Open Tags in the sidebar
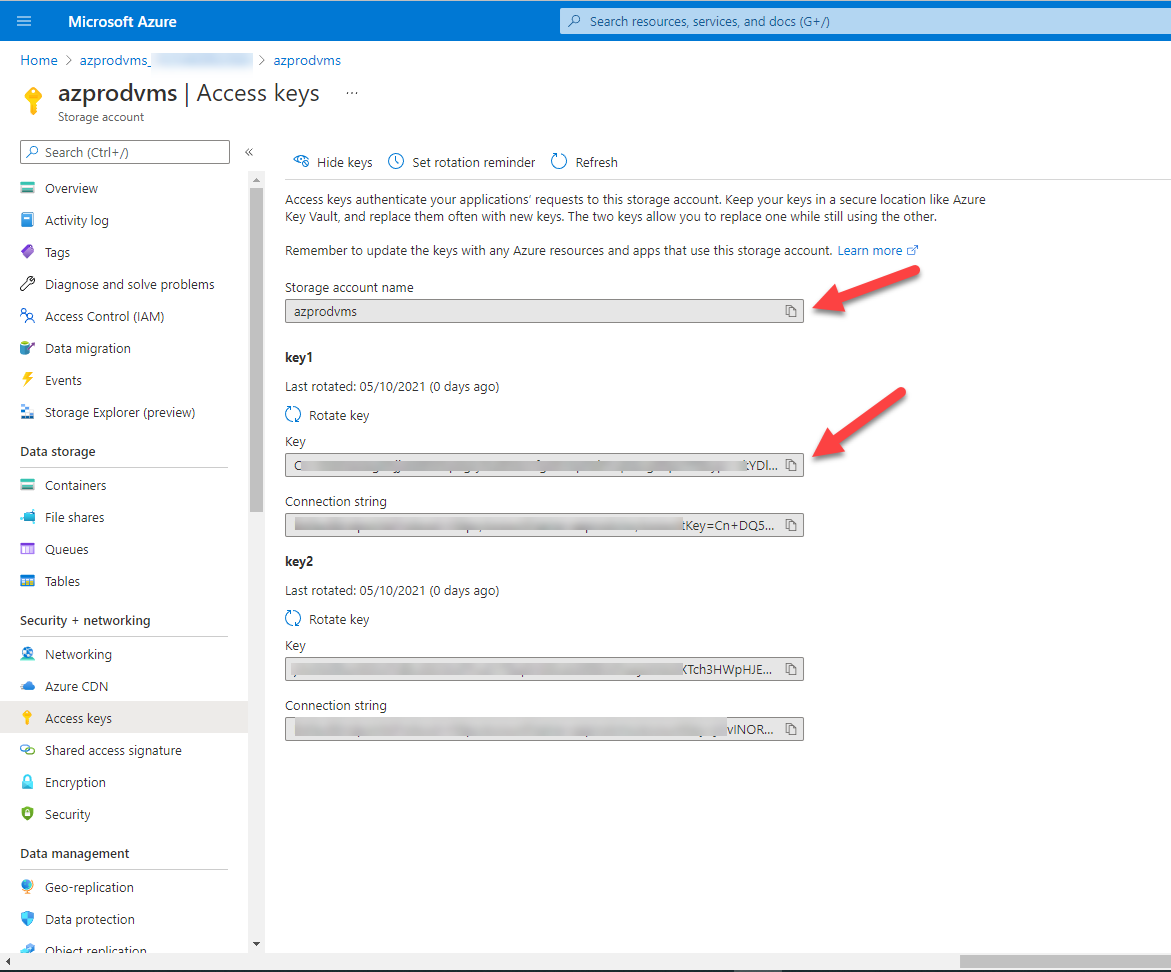Viewport: 1171px width, 972px height. [x=57, y=253]
